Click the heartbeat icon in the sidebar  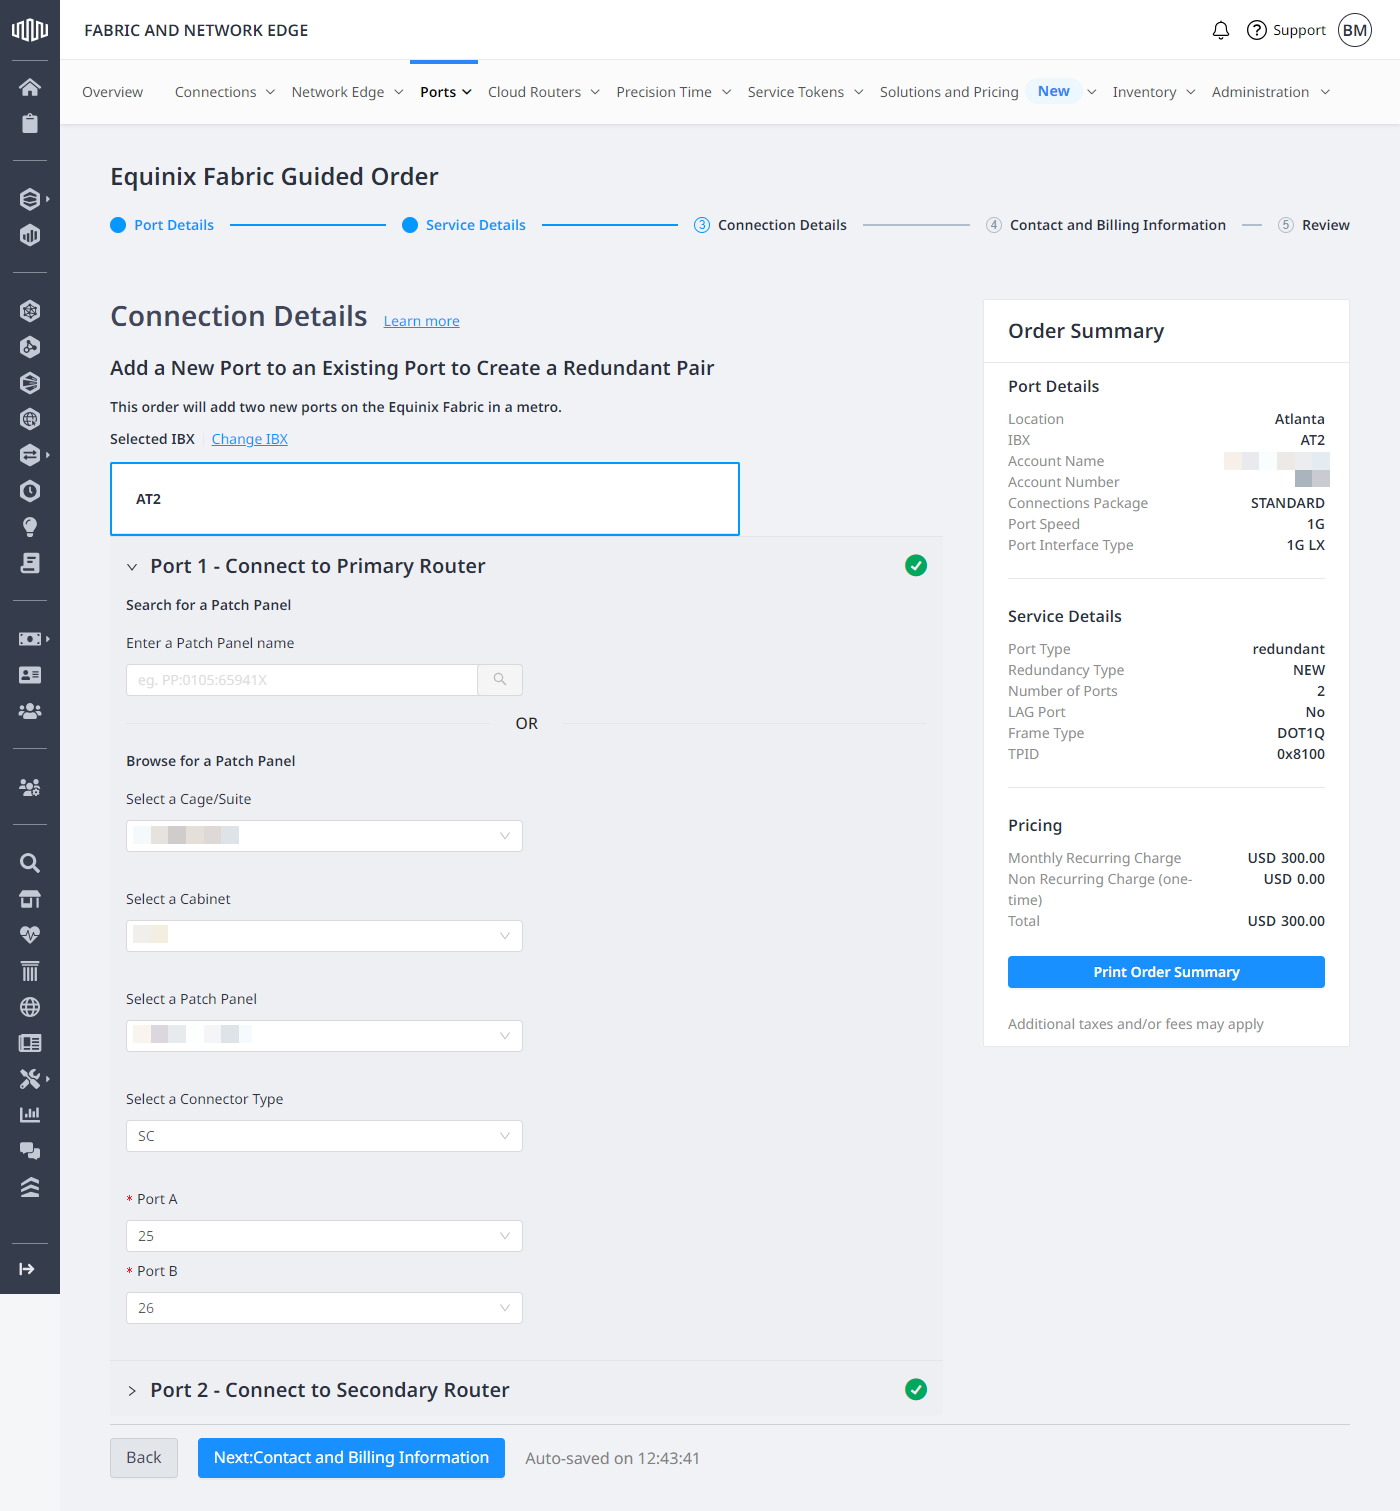(30, 935)
